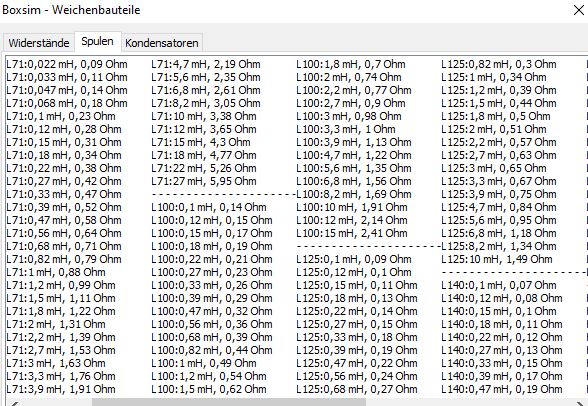Switch to the Widerstände tab

(x=39, y=43)
